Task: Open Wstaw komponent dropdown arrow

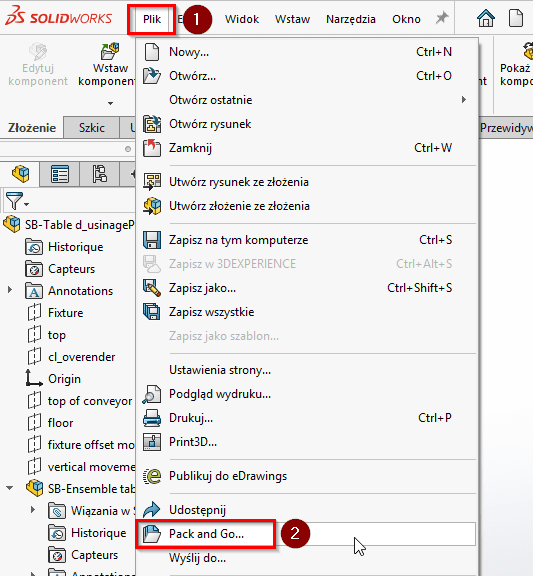Action: [x=110, y=104]
